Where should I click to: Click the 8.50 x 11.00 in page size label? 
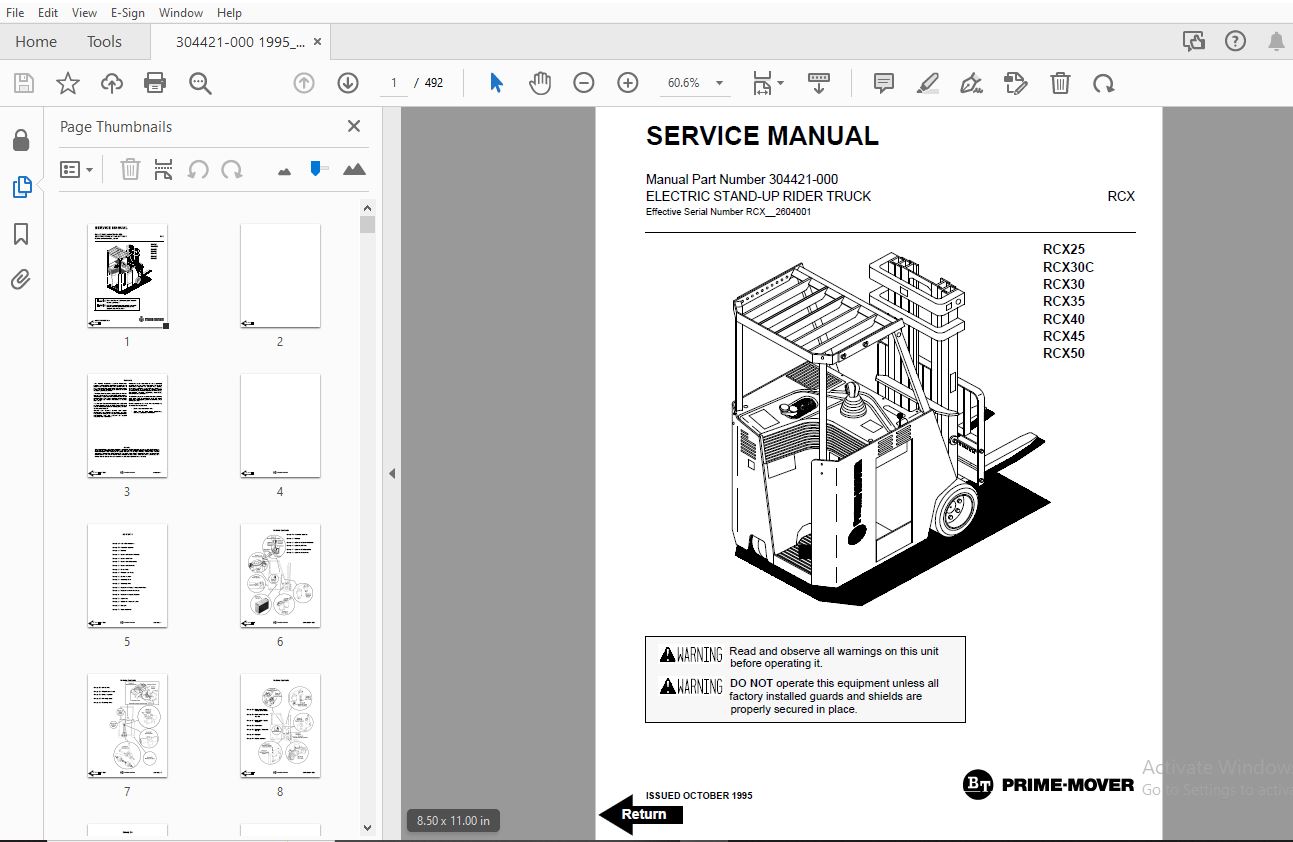coord(453,821)
